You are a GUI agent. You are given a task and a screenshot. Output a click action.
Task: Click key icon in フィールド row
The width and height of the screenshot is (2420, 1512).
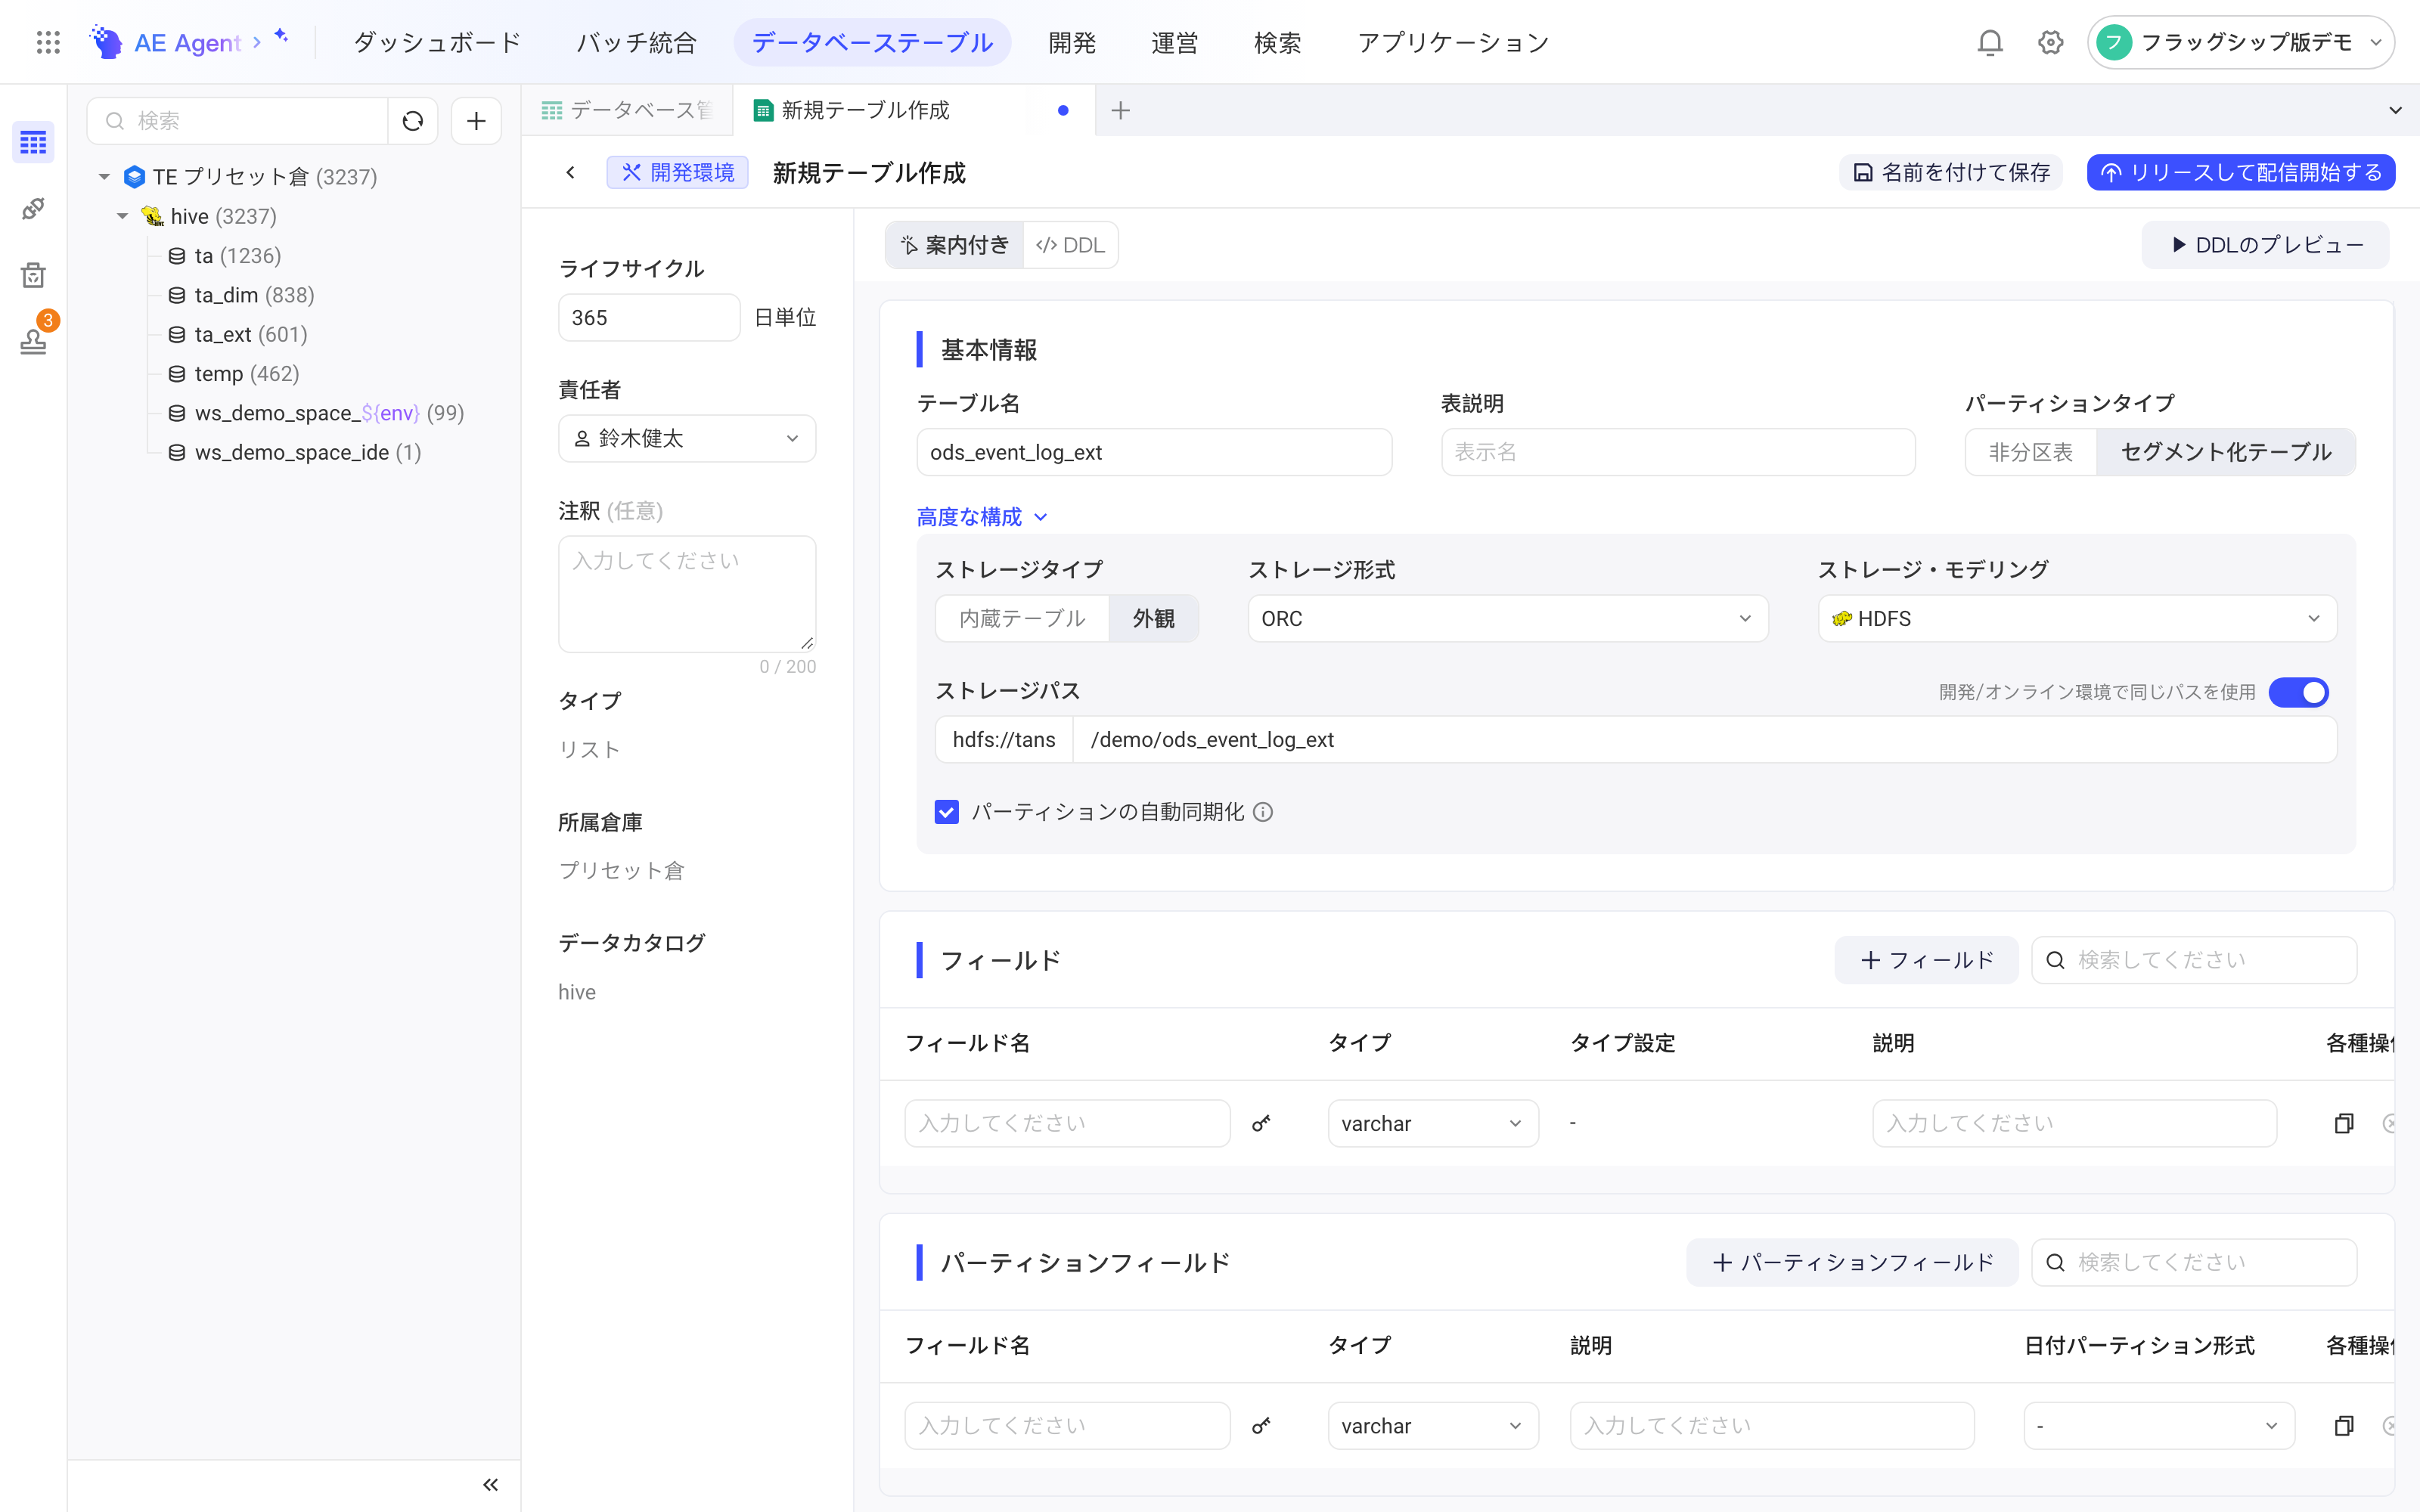[1261, 1123]
